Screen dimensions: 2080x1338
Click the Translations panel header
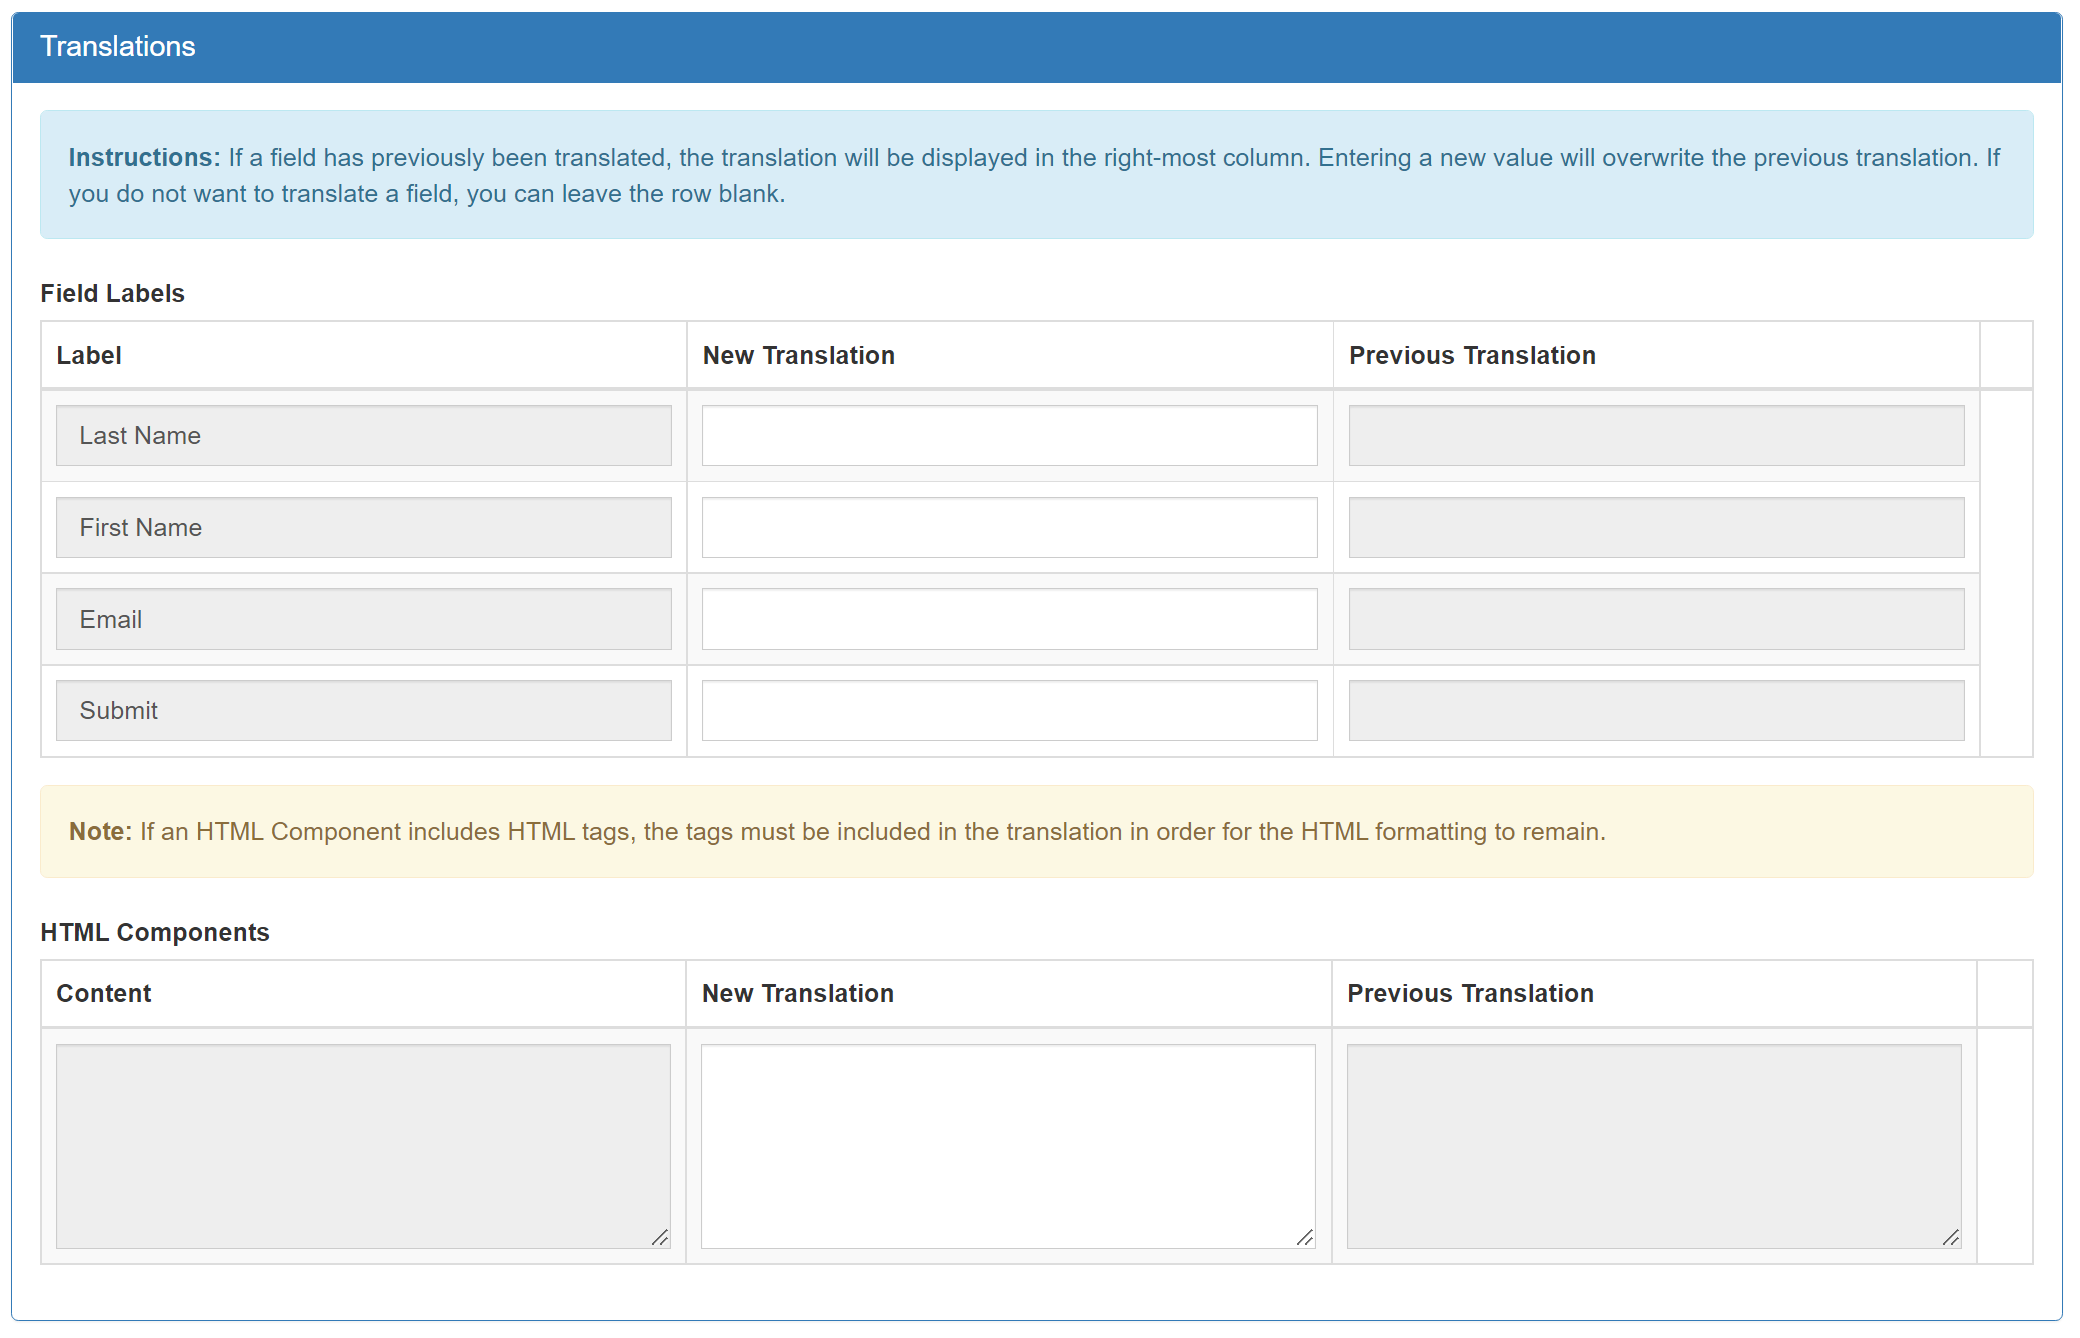(1036, 47)
